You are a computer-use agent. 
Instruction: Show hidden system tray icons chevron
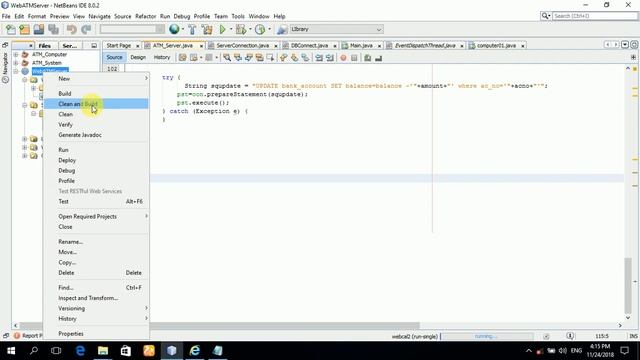coord(529,351)
